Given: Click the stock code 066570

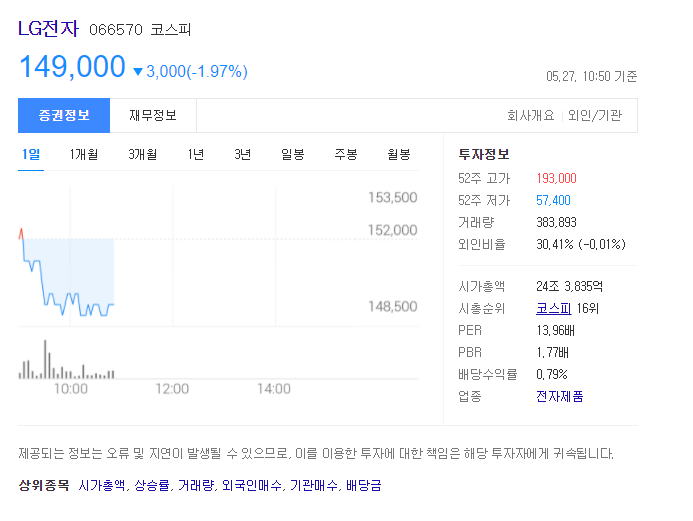Looking at the screenshot, I should (116, 30).
